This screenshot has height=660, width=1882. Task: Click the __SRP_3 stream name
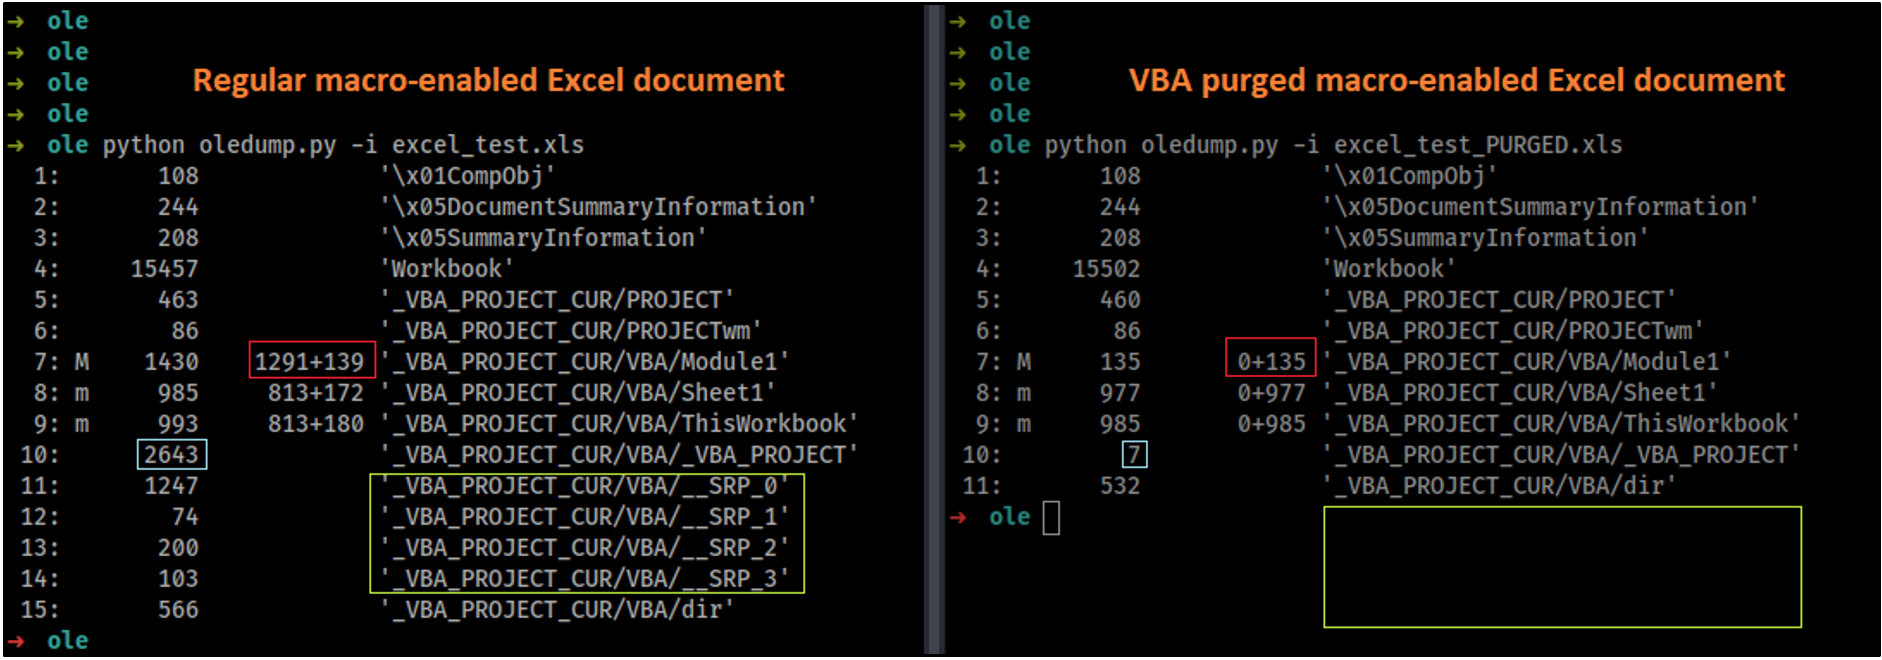[x=586, y=579]
